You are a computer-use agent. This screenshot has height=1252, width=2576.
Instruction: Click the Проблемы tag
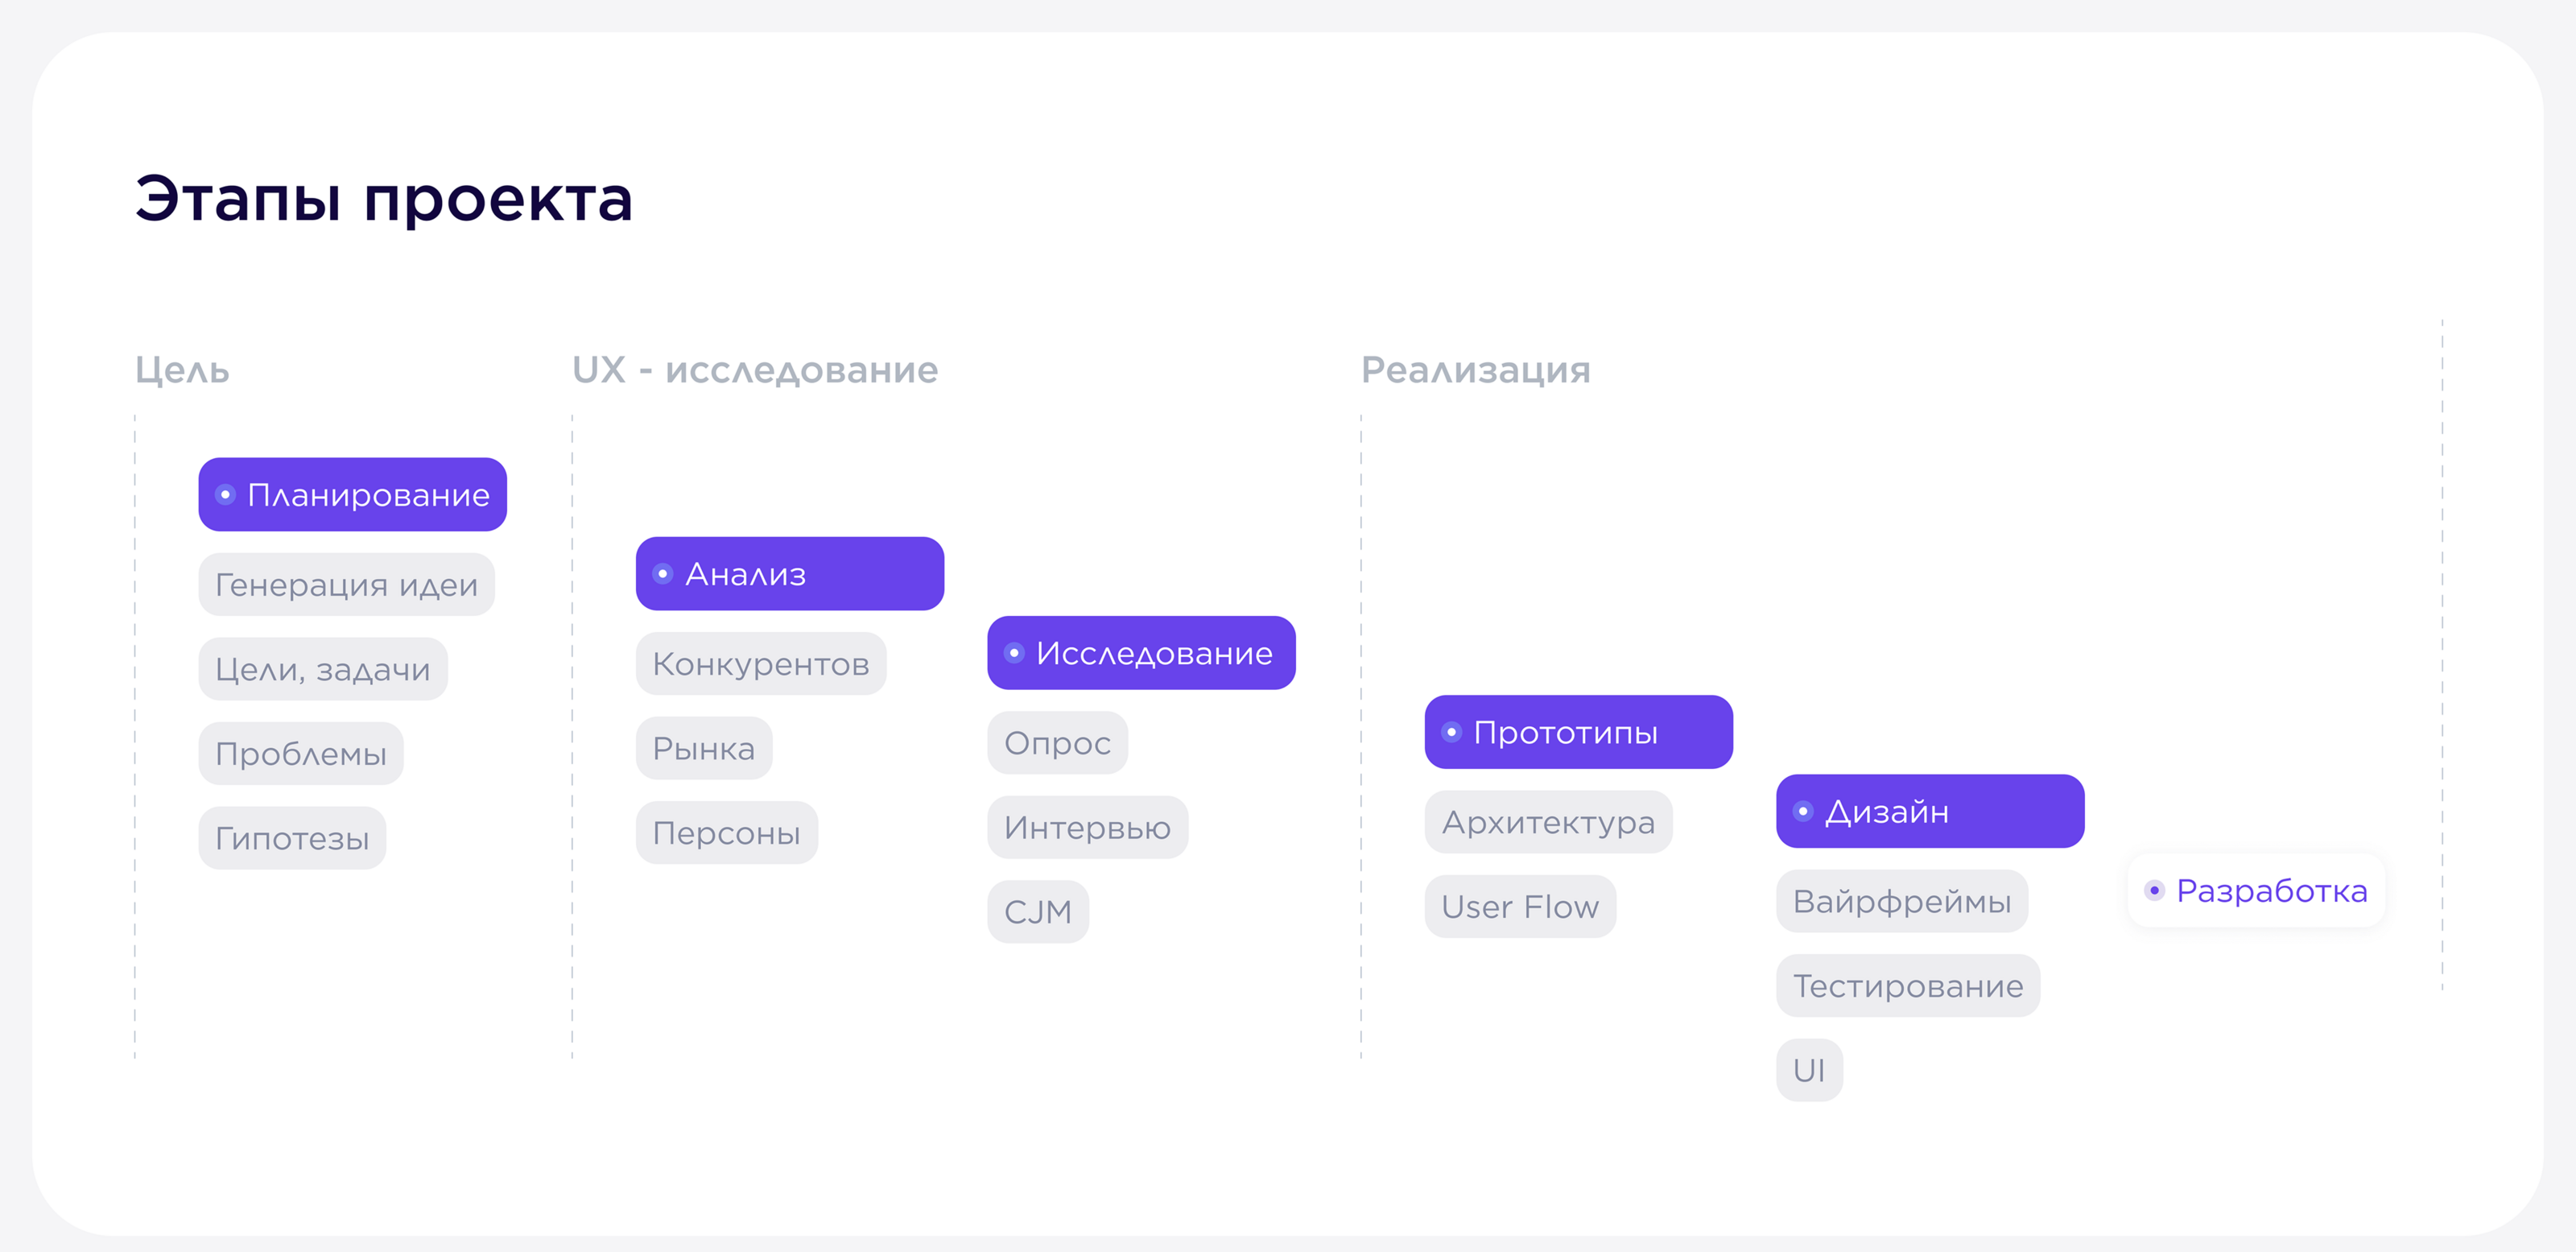301,754
